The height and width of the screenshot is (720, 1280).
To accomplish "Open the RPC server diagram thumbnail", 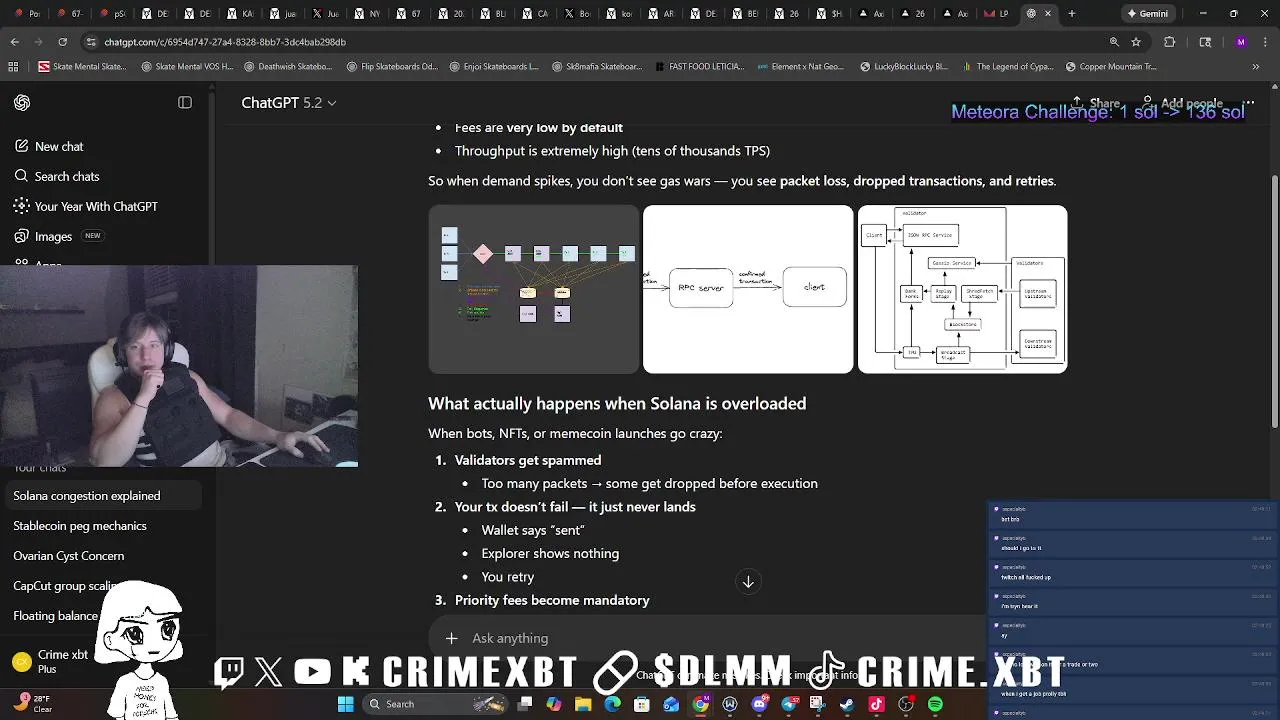I will [748, 289].
